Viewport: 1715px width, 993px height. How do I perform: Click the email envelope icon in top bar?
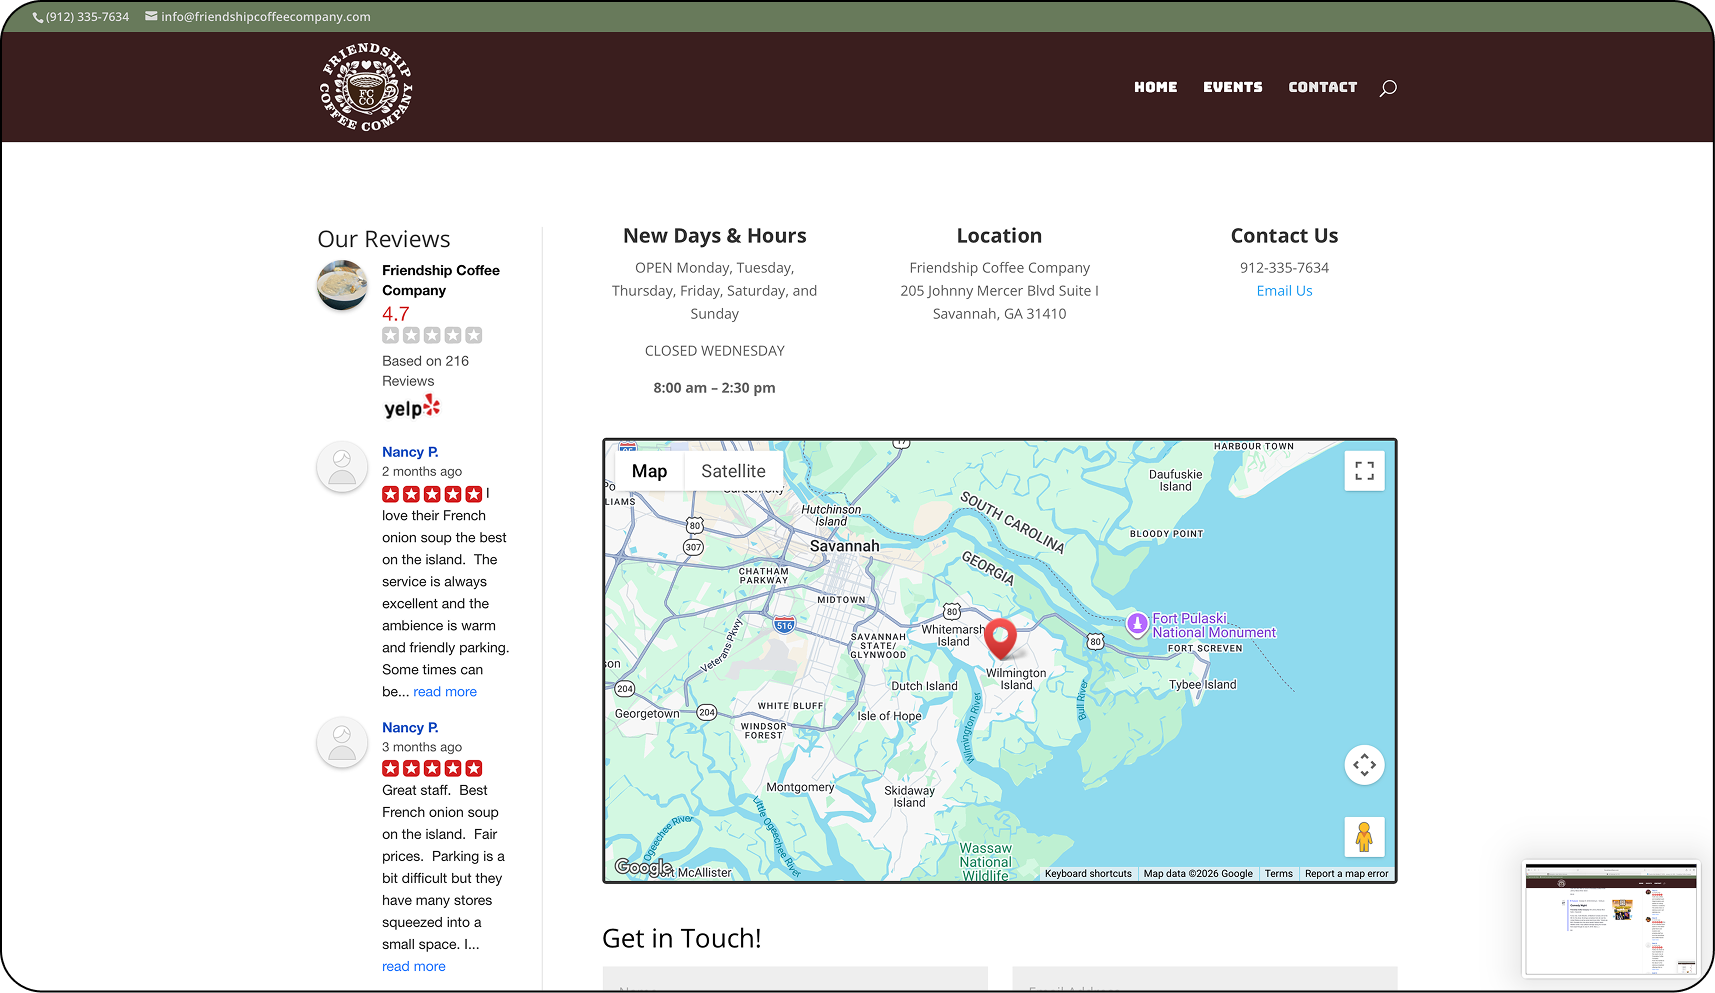coord(151,16)
